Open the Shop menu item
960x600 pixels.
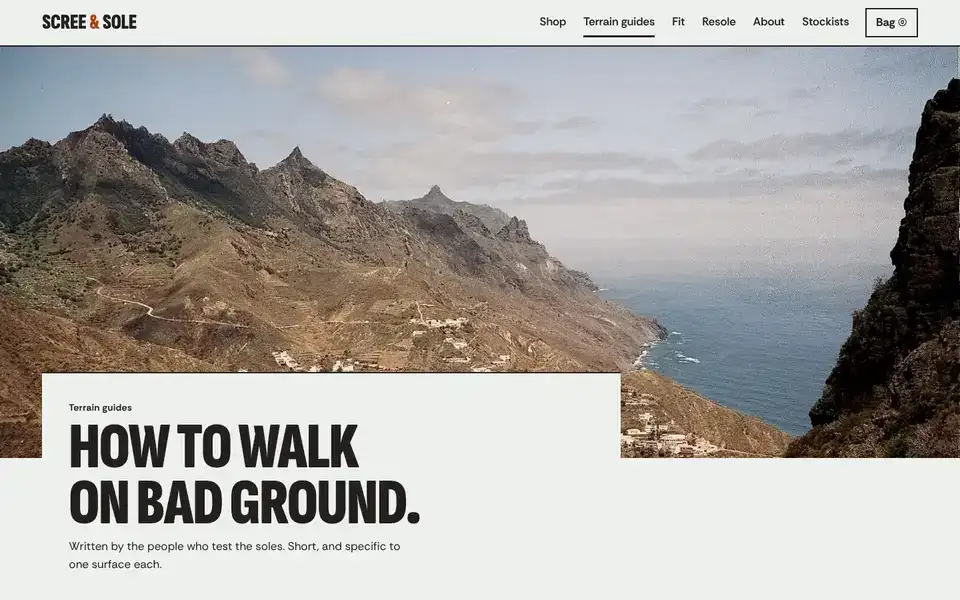point(552,22)
